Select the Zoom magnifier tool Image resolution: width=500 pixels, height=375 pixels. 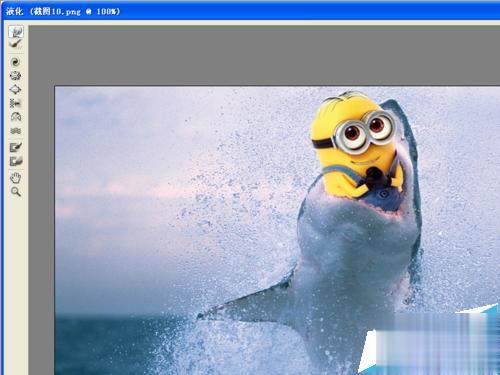(16, 192)
